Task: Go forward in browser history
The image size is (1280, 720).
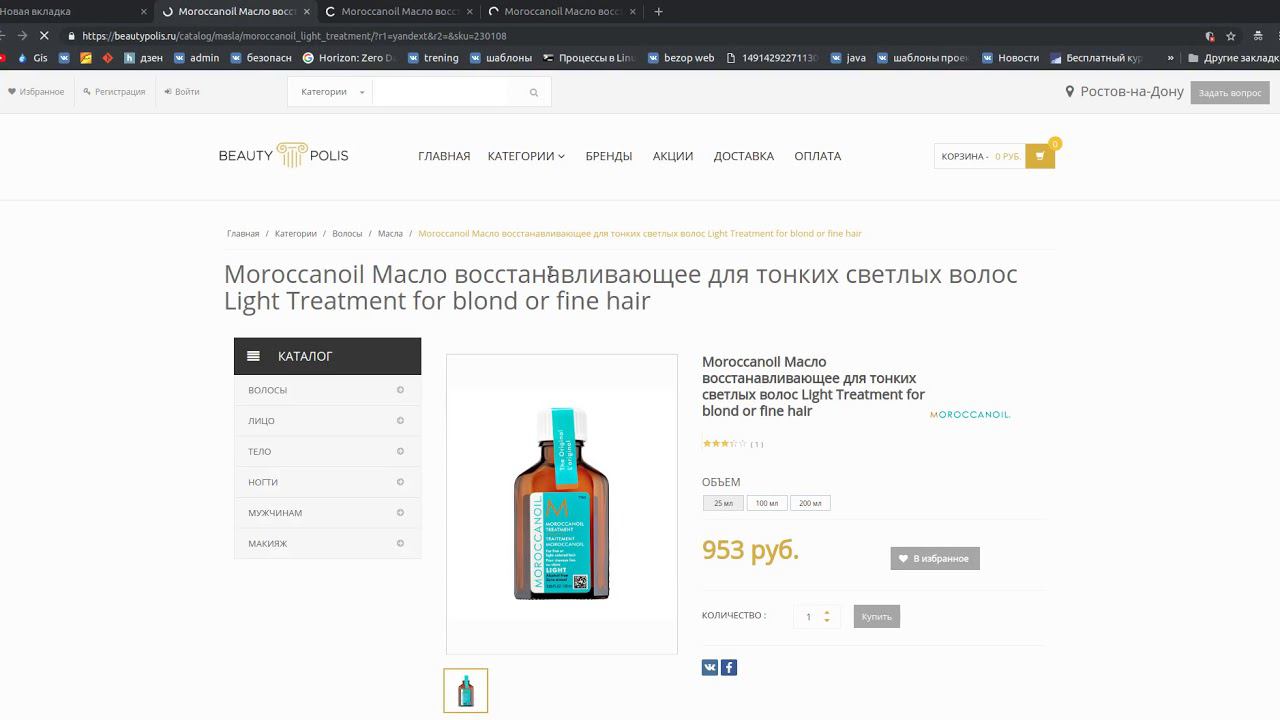Action: [x=22, y=36]
